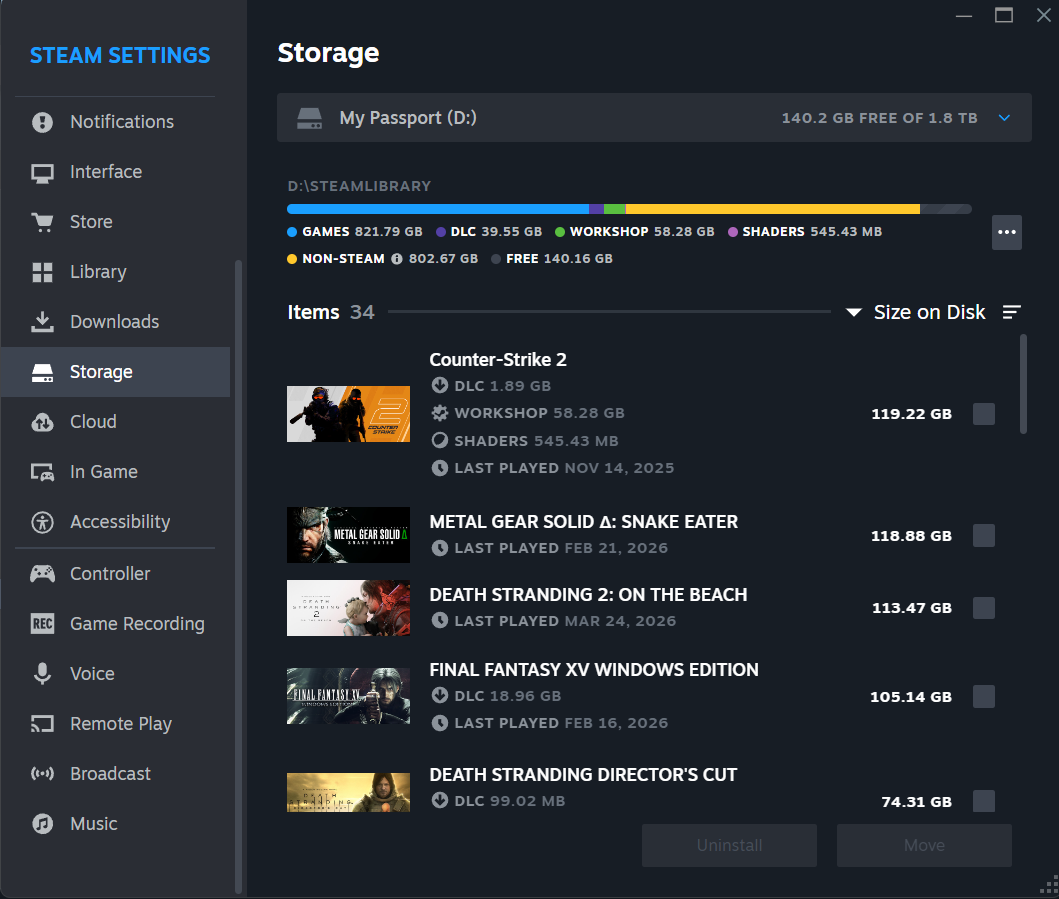This screenshot has width=1059, height=899.
Task: Click the Non-Steam info icon
Action: tap(397, 259)
